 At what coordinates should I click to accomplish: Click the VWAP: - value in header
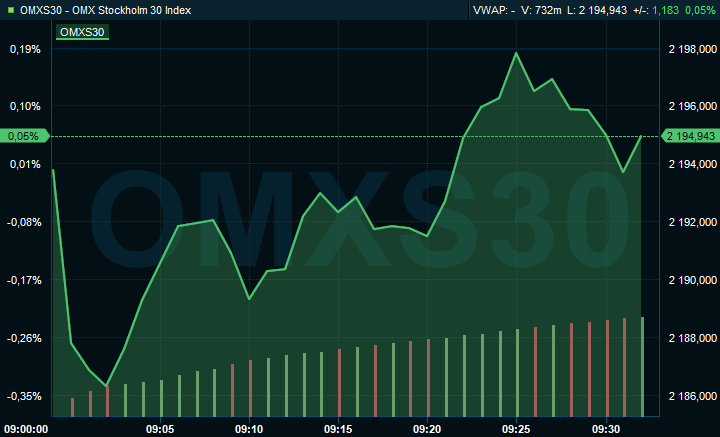coord(494,10)
